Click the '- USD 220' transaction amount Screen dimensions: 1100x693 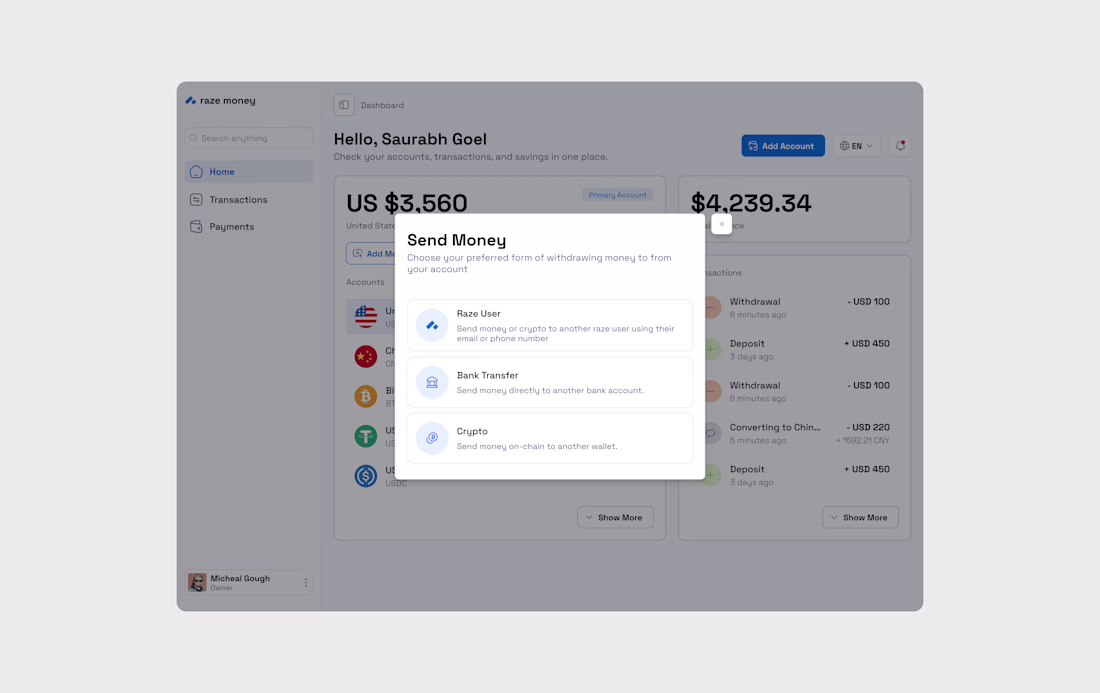pyautogui.click(x=868, y=427)
